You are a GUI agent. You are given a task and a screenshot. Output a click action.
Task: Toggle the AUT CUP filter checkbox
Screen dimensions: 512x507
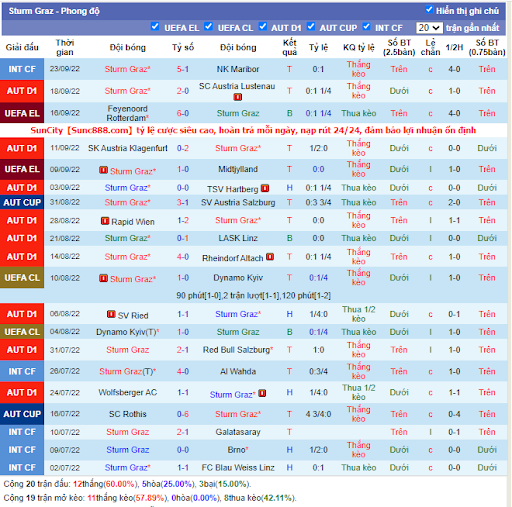311,26
